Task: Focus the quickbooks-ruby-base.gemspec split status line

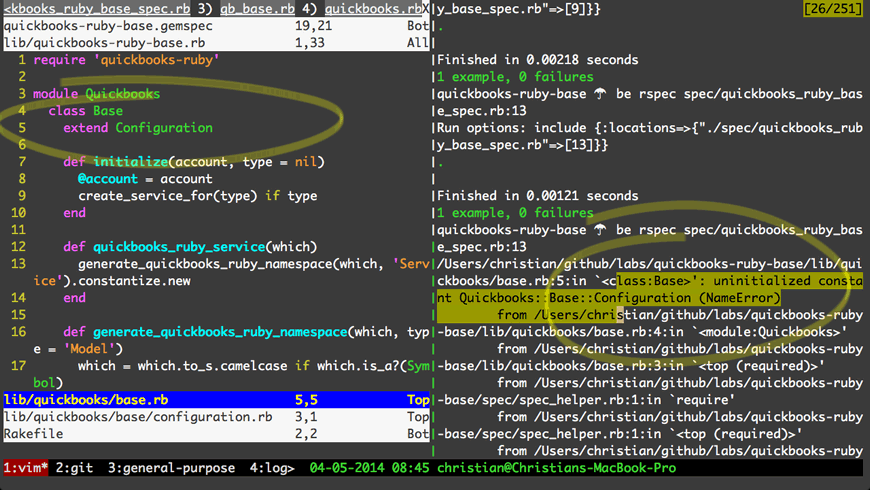Action: pos(216,26)
